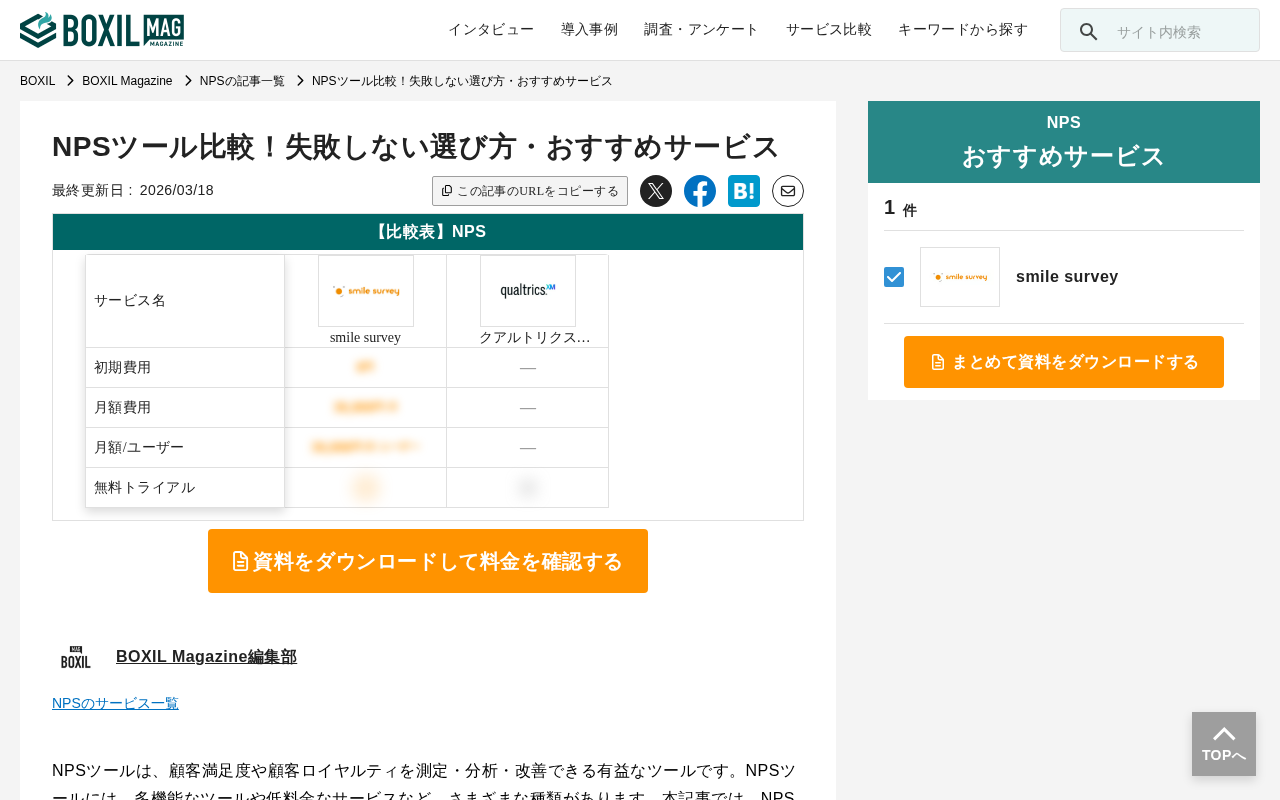Click the BOXIL MAG logo
Screen dimensions: 1280x800
tap(102, 30)
